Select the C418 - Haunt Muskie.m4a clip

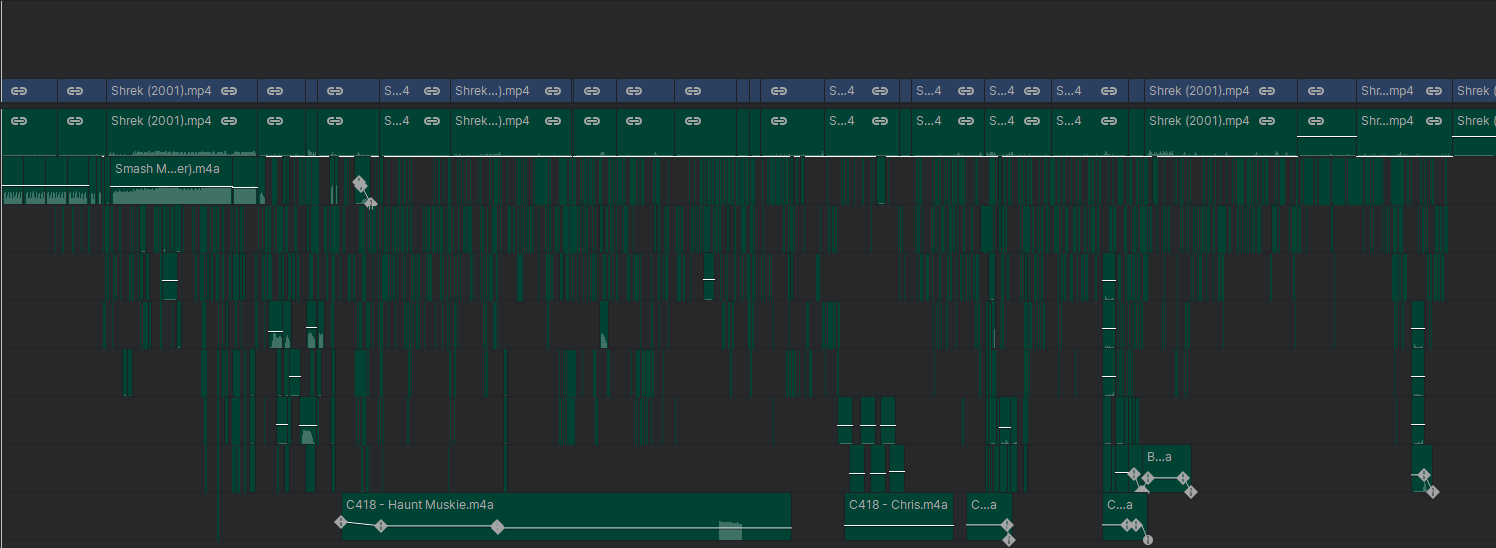point(566,516)
